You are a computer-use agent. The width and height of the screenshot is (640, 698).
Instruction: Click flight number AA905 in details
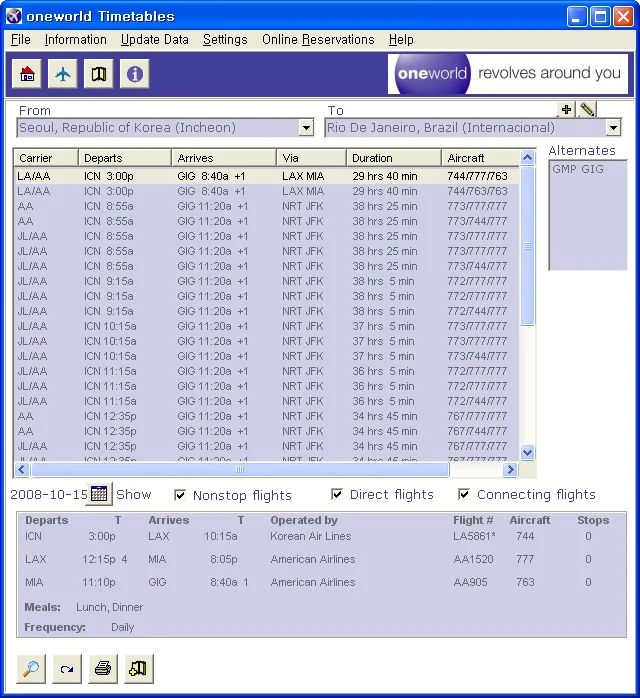click(x=470, y=582)
